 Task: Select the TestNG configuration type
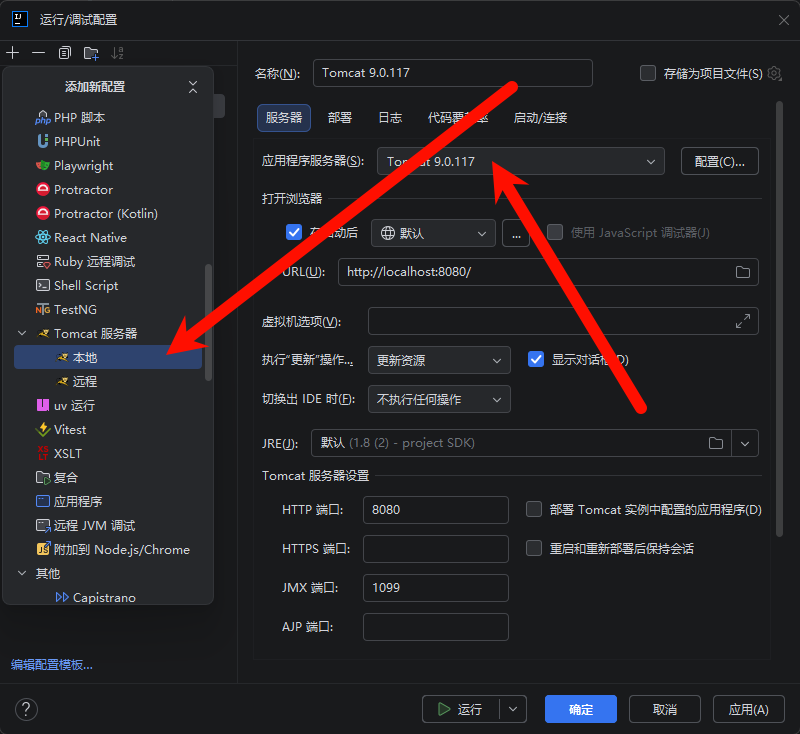point(108,310)
